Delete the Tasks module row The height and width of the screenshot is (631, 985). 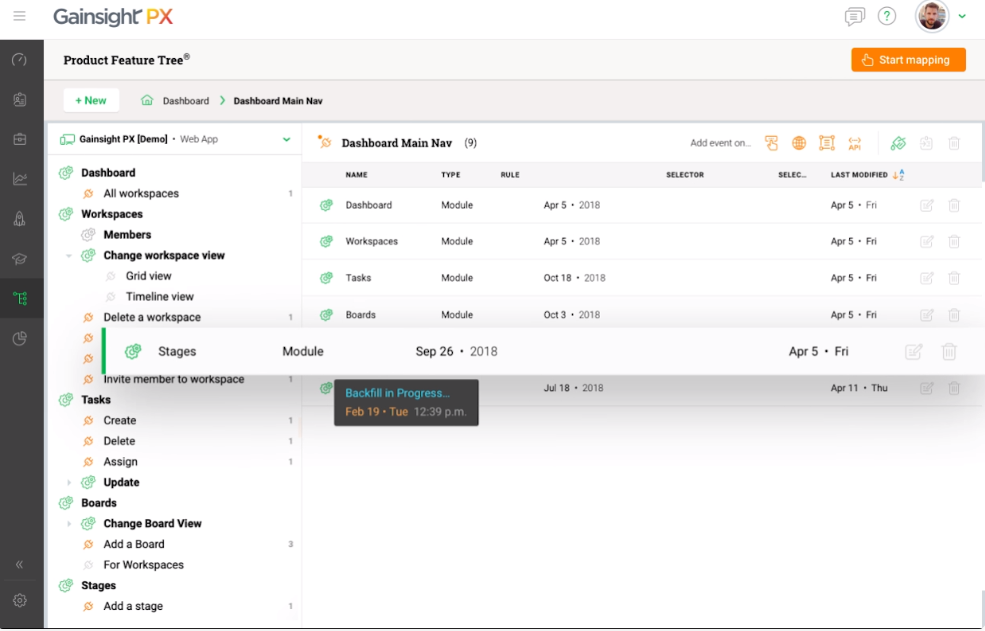coord(954,278)
